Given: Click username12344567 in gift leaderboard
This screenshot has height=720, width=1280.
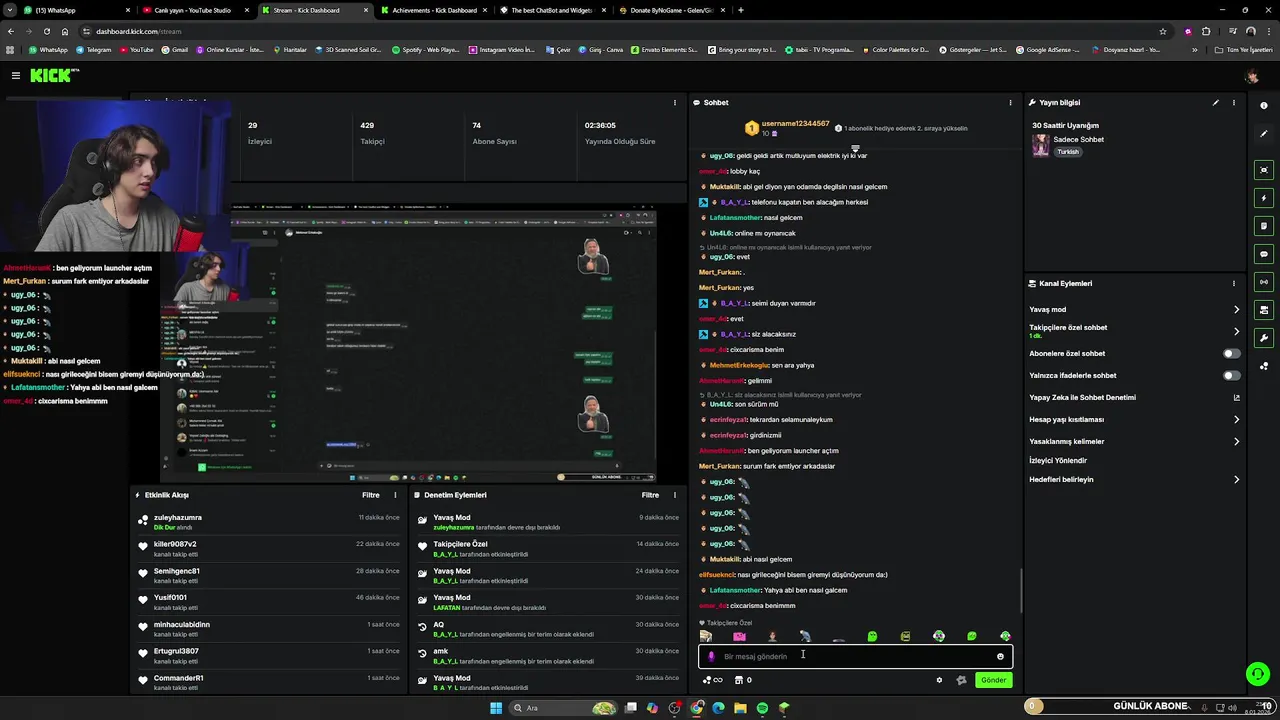Looking at the screenshot, I should [795, 124].
